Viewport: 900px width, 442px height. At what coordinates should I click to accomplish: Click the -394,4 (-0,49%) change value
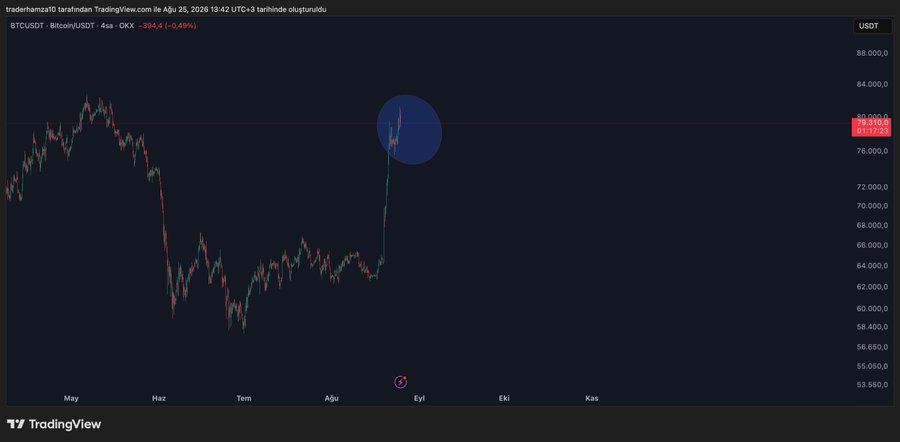tap(167, 26)
